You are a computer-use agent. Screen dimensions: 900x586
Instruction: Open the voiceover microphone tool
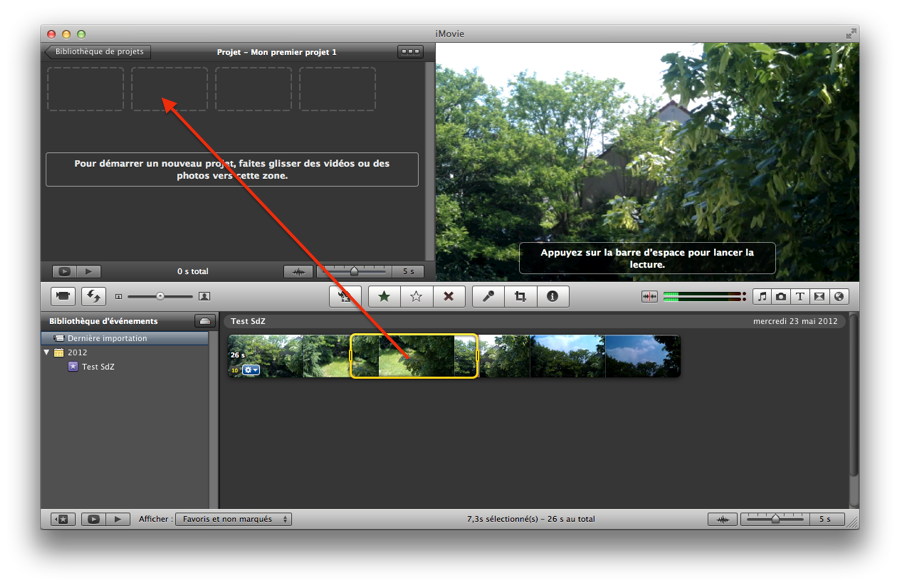[488, 296]
